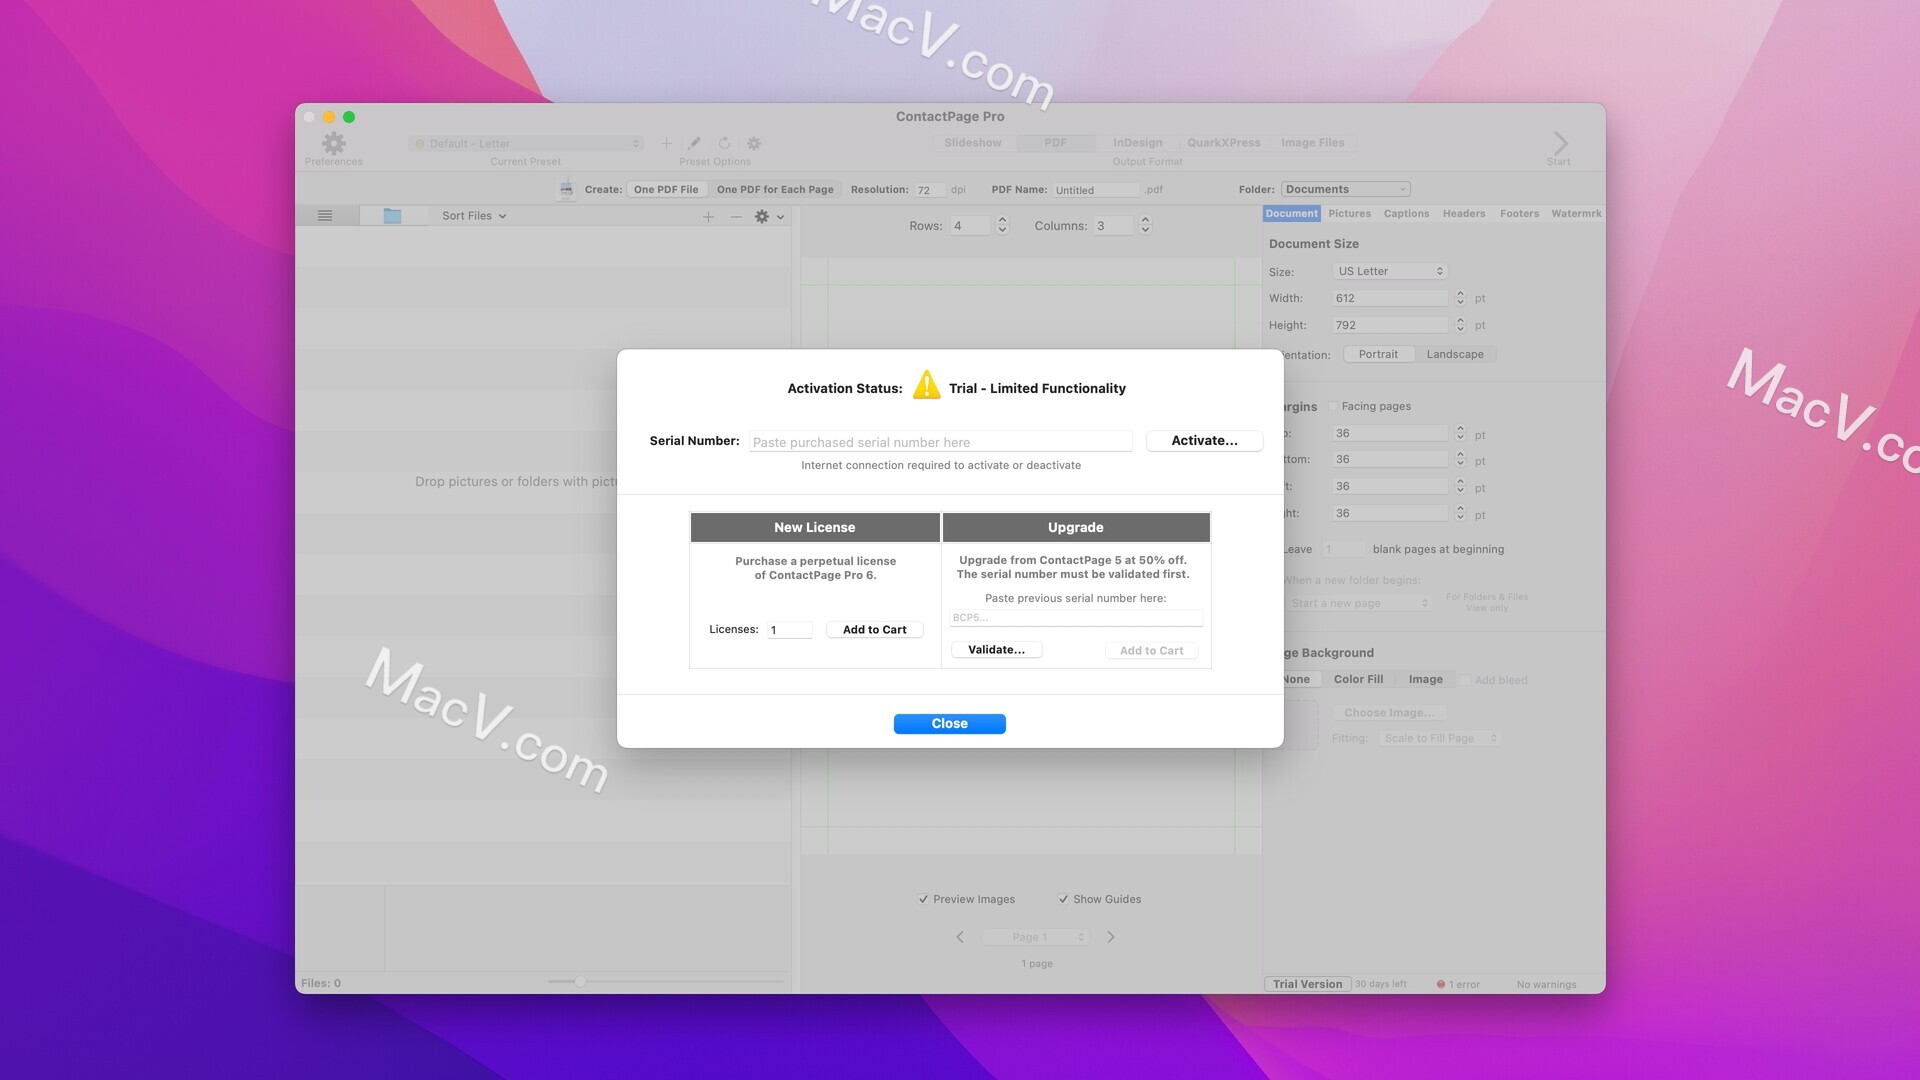The height and width of the screenshot is (1080, 1920).
Task: Go to next page arrow
Action: [x=1110, y=937]
